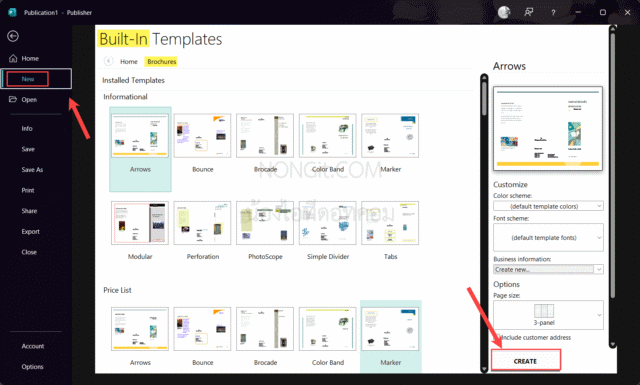Click the breadcrumb back arrow icon

108,61
